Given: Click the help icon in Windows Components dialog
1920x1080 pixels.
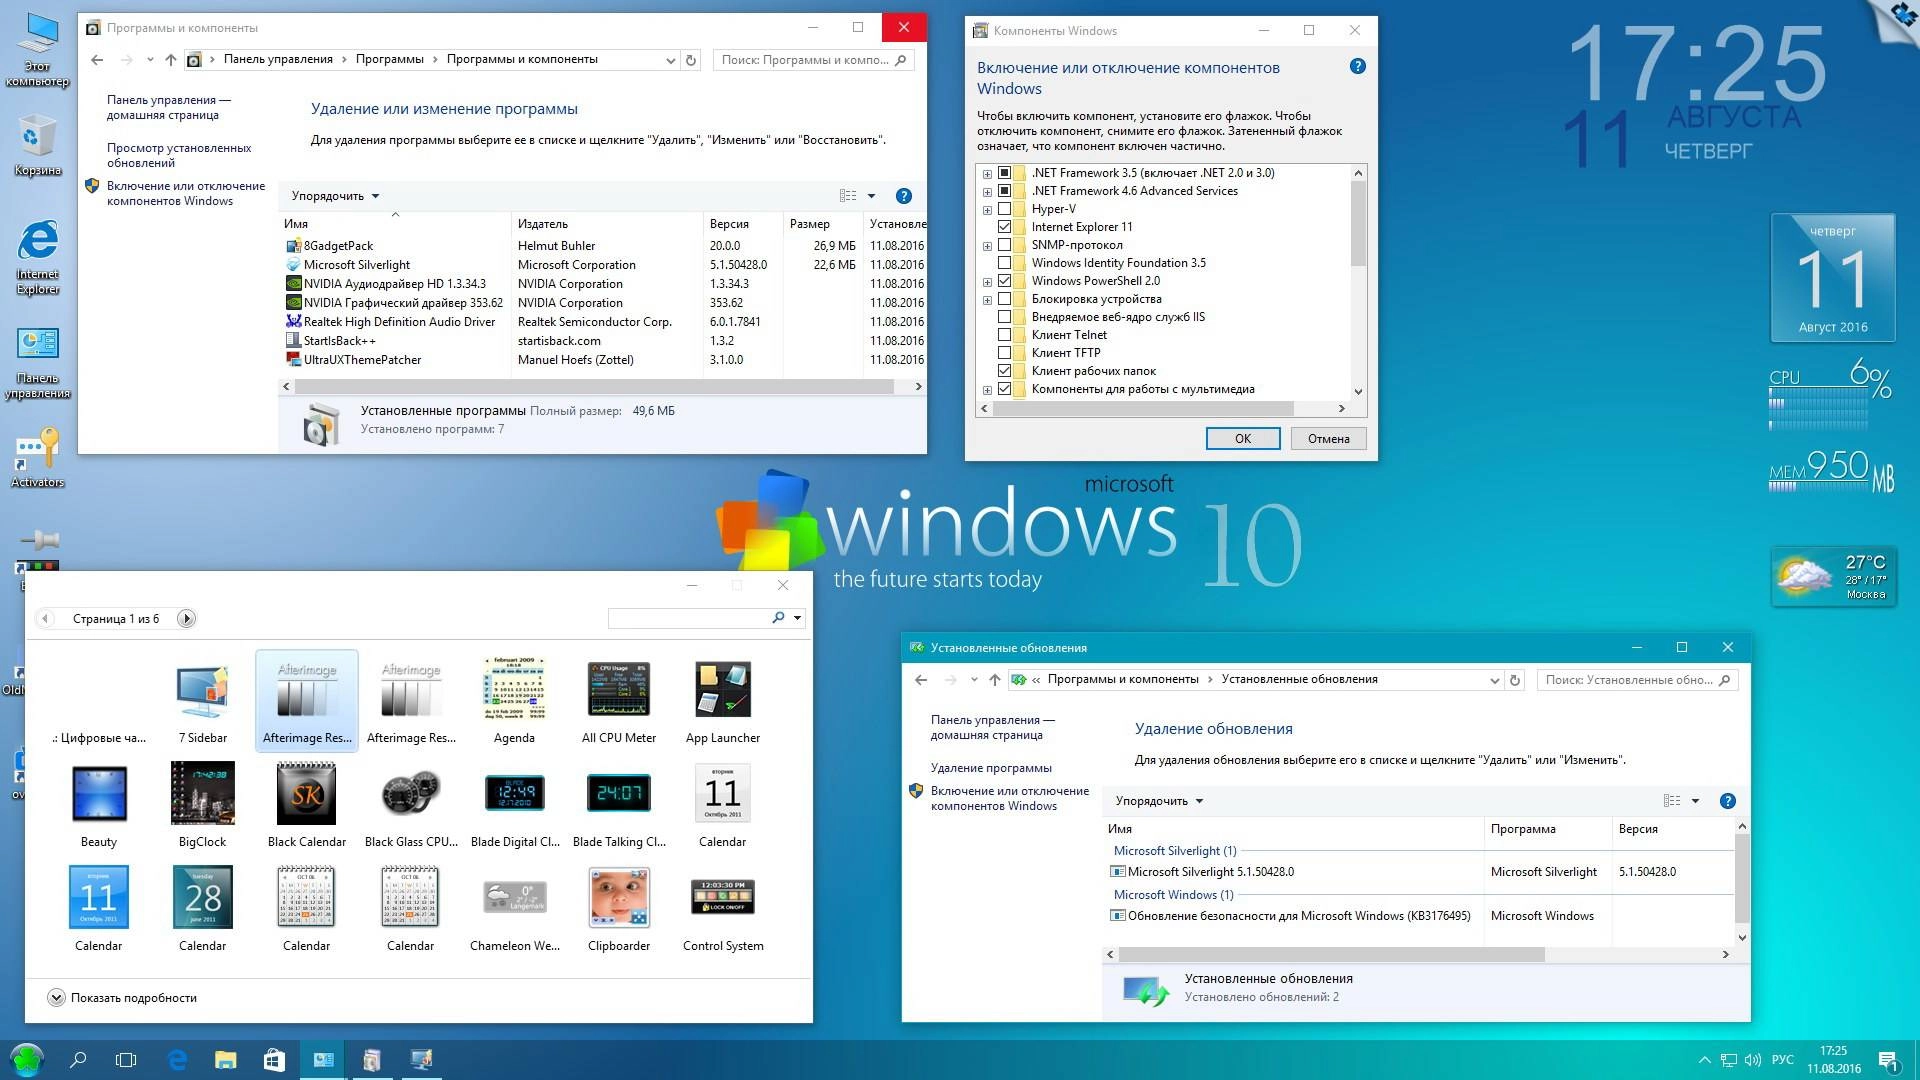Looking at the screenshot, I should point(1357,67).
